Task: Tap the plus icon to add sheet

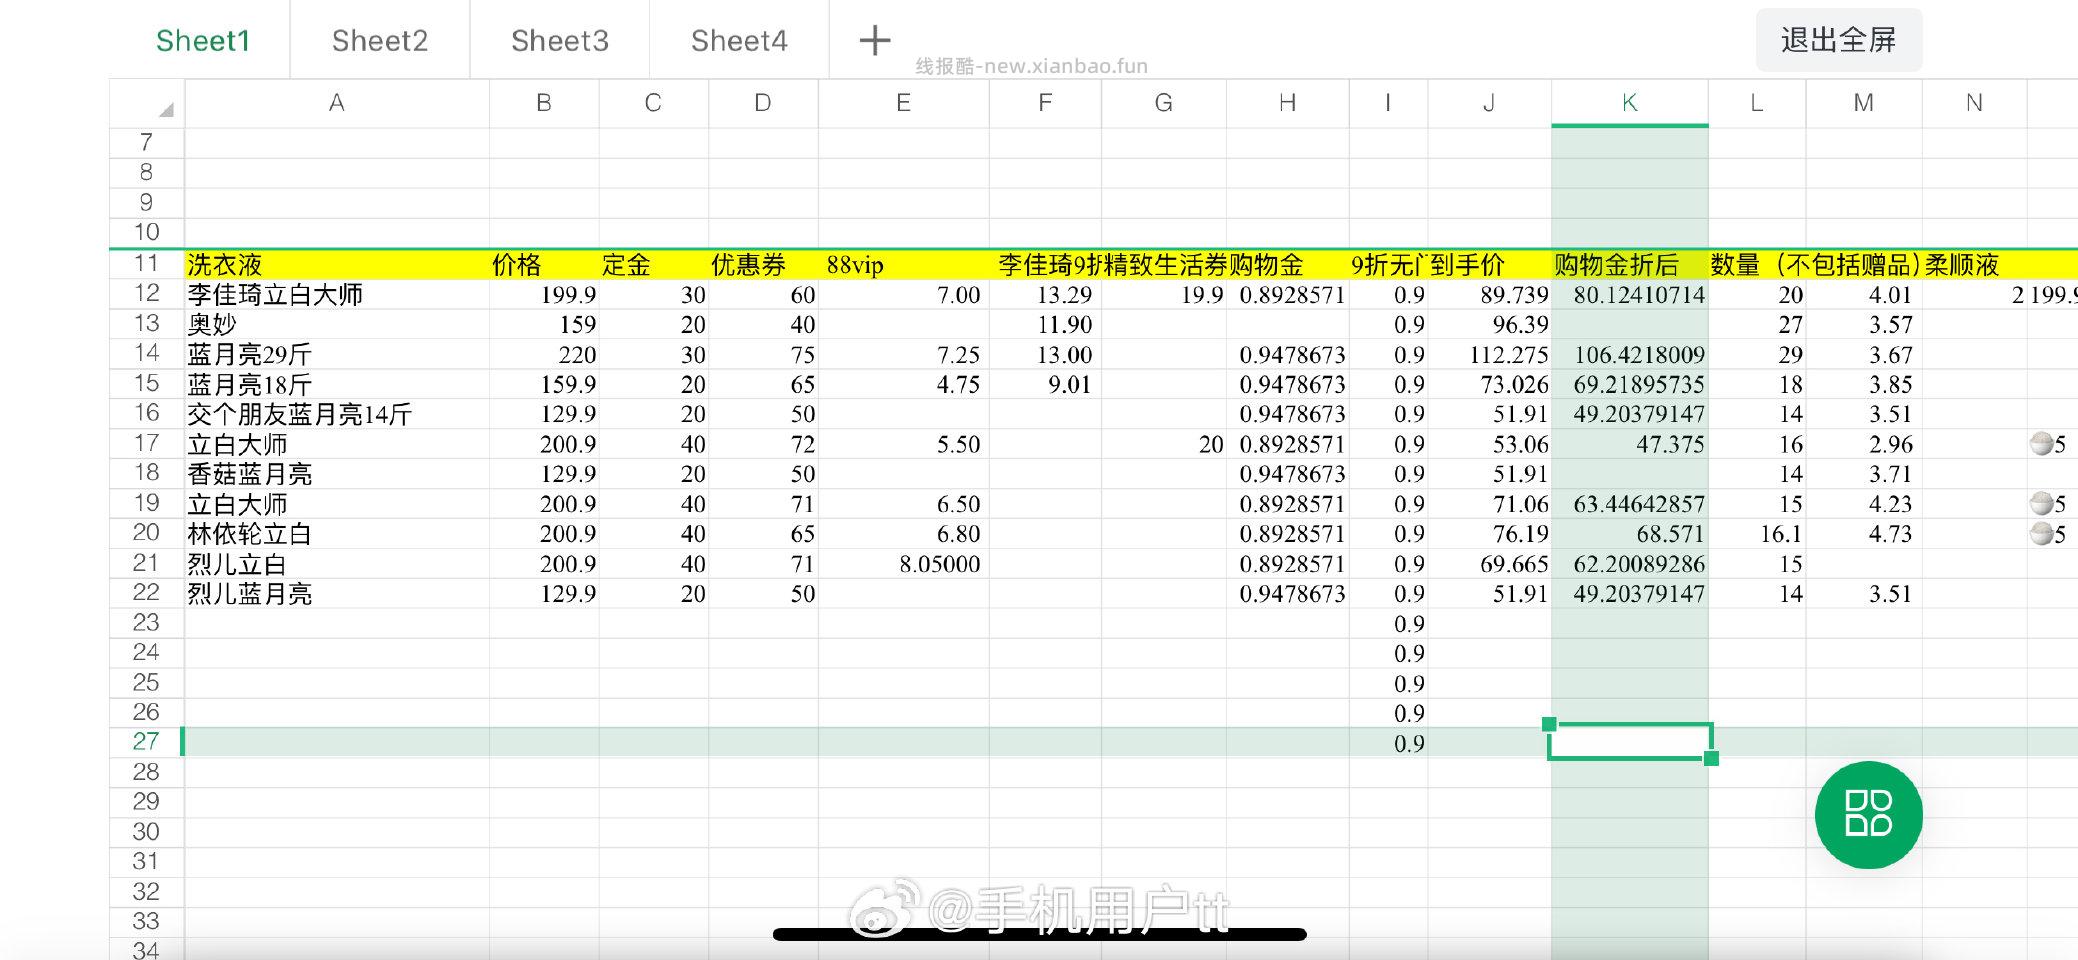Action: click(874, 41)
